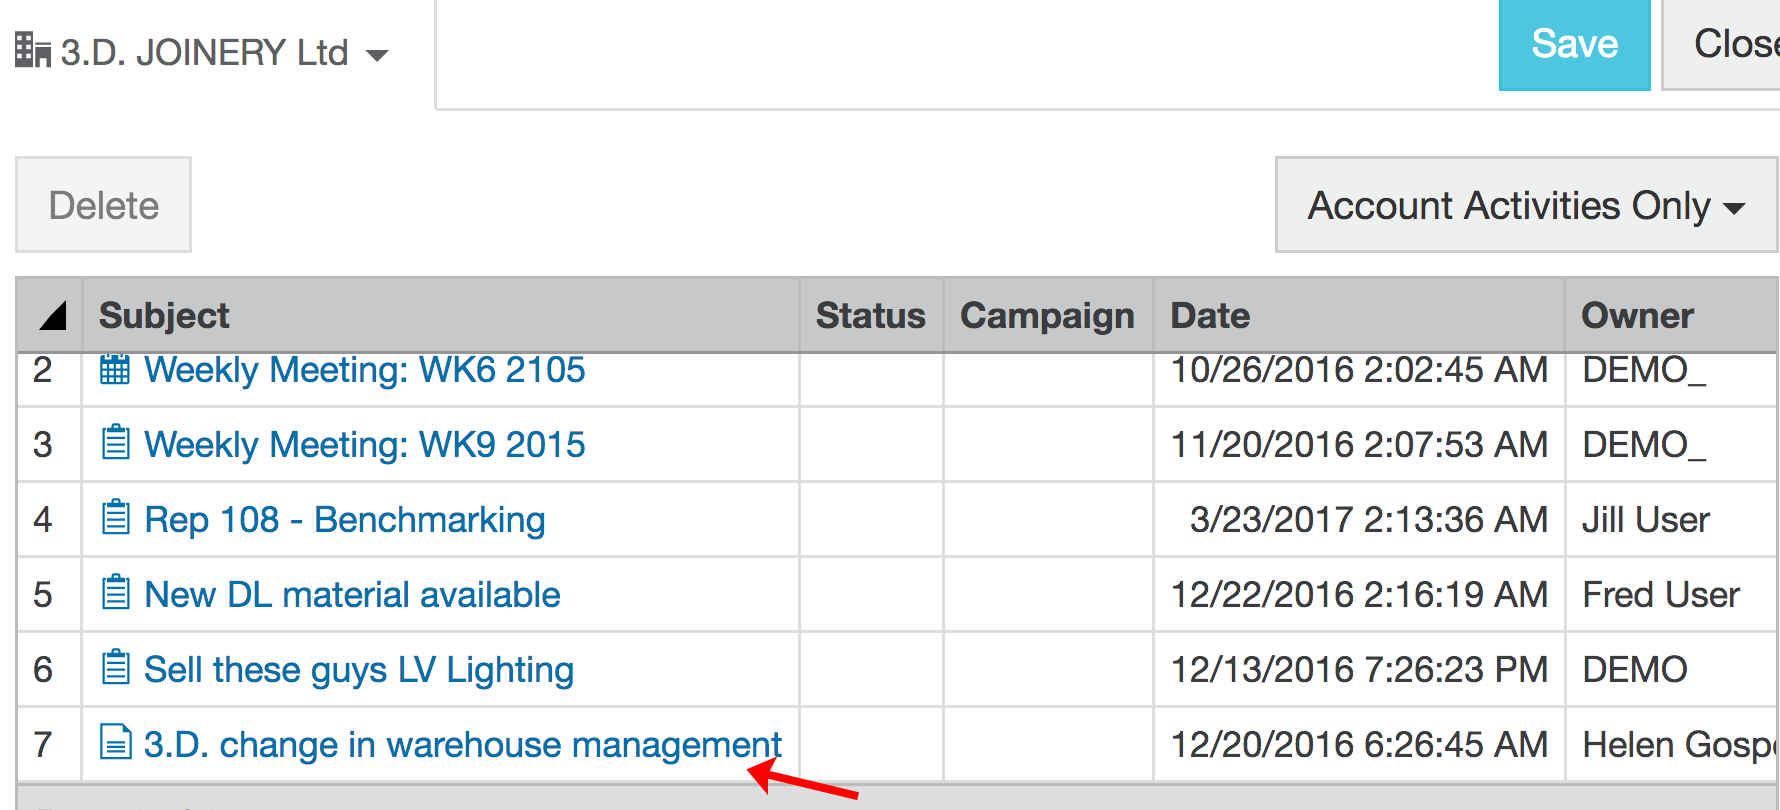Sort activities by Owner column header
This screenshot has height=810, width=1780.
coord(1637,316)
